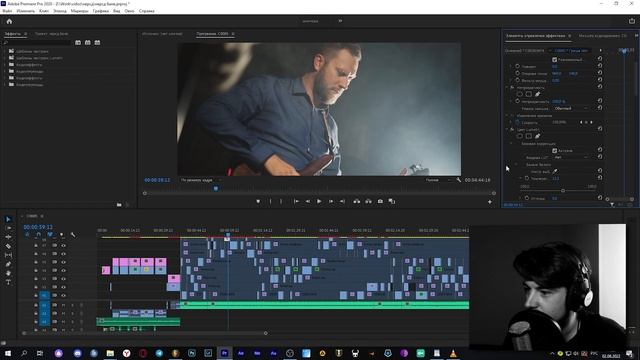The height and width of the screenshot is (360, 640).
Task: Select the Slip tool
Action: point(8,255)
